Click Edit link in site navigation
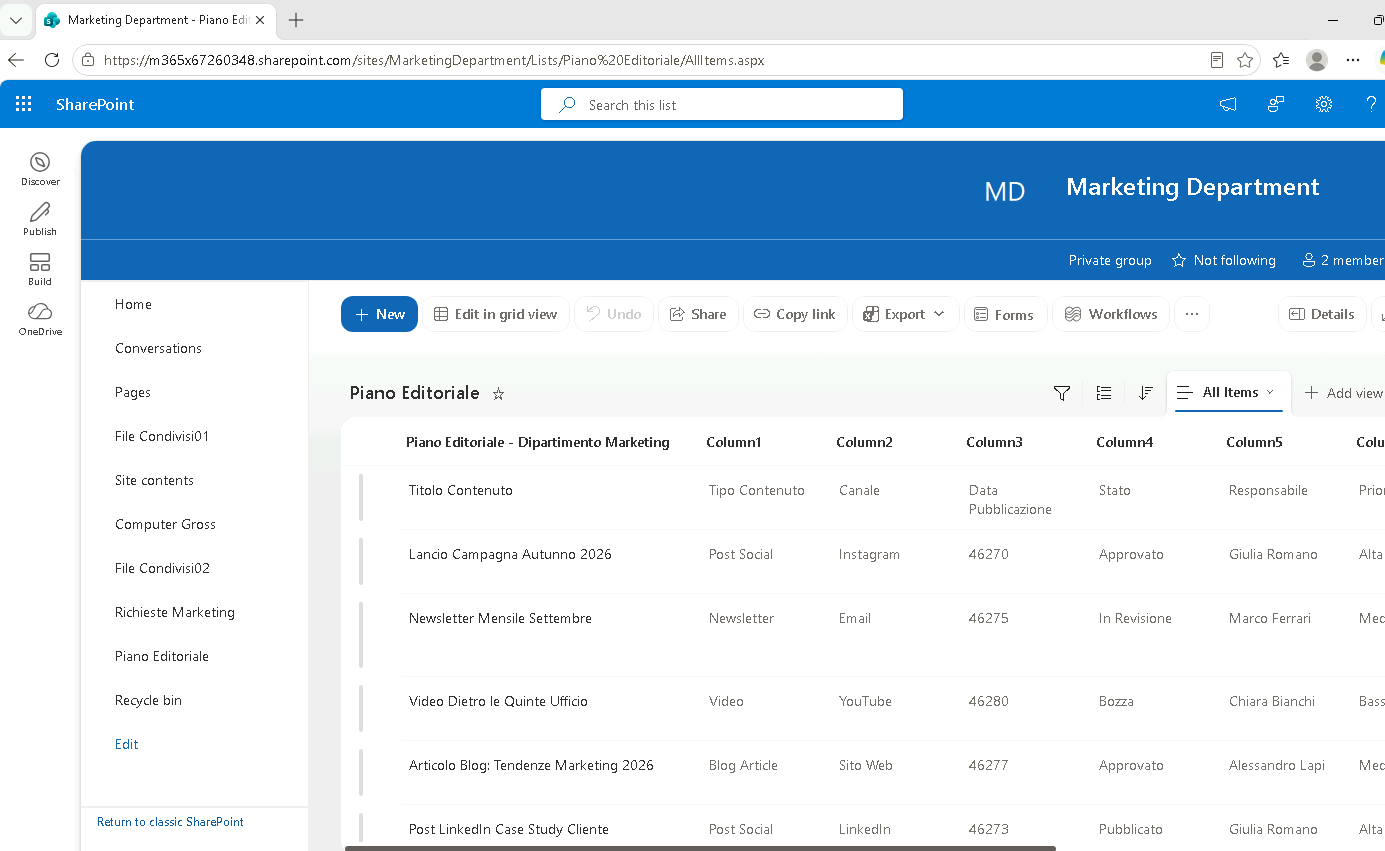 click(x=126, y=744)
